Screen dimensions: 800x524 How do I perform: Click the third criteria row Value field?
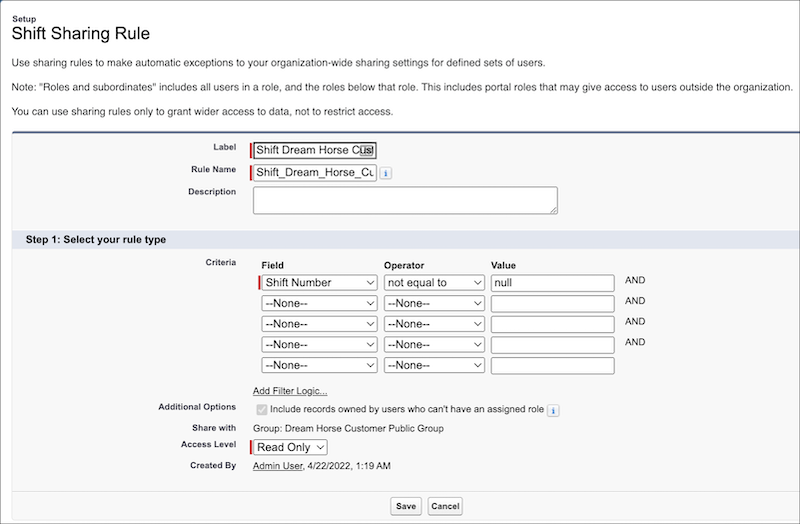click(x=553, y=324)
